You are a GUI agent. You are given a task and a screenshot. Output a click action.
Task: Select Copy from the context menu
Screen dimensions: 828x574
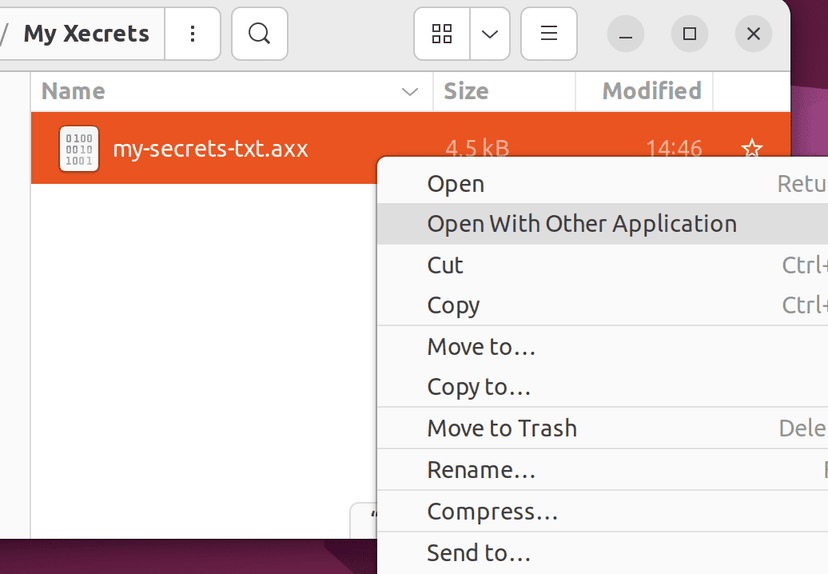603,305
